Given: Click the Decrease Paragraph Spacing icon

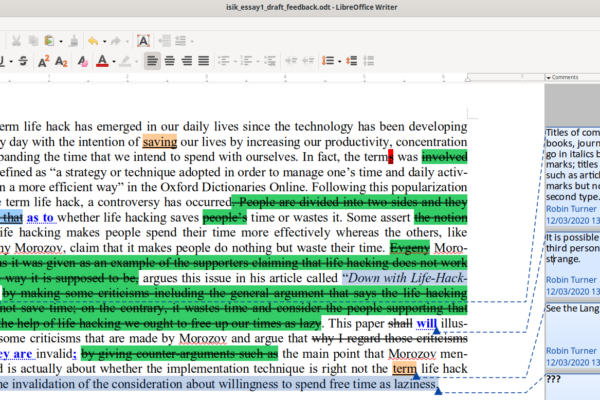Looking at the screenshot, I should (x=368, y=61).
